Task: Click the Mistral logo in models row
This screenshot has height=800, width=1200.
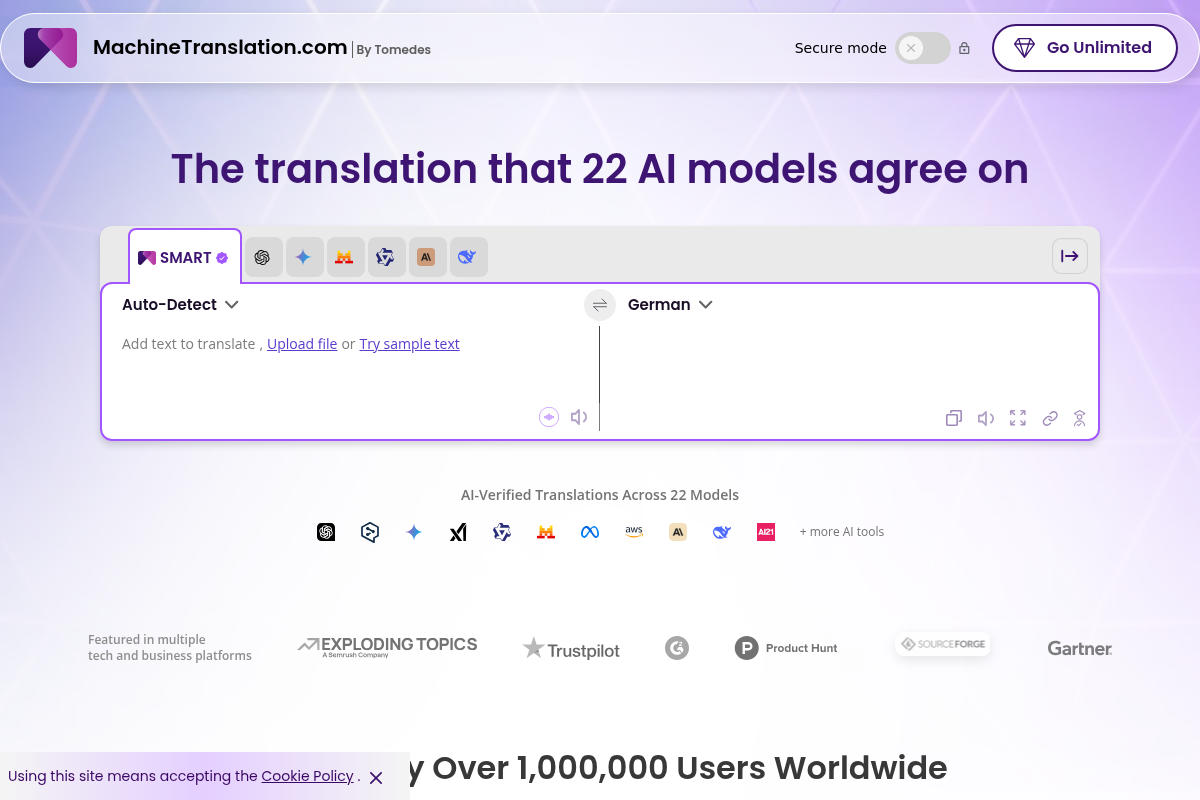Action: click(546, 532)
